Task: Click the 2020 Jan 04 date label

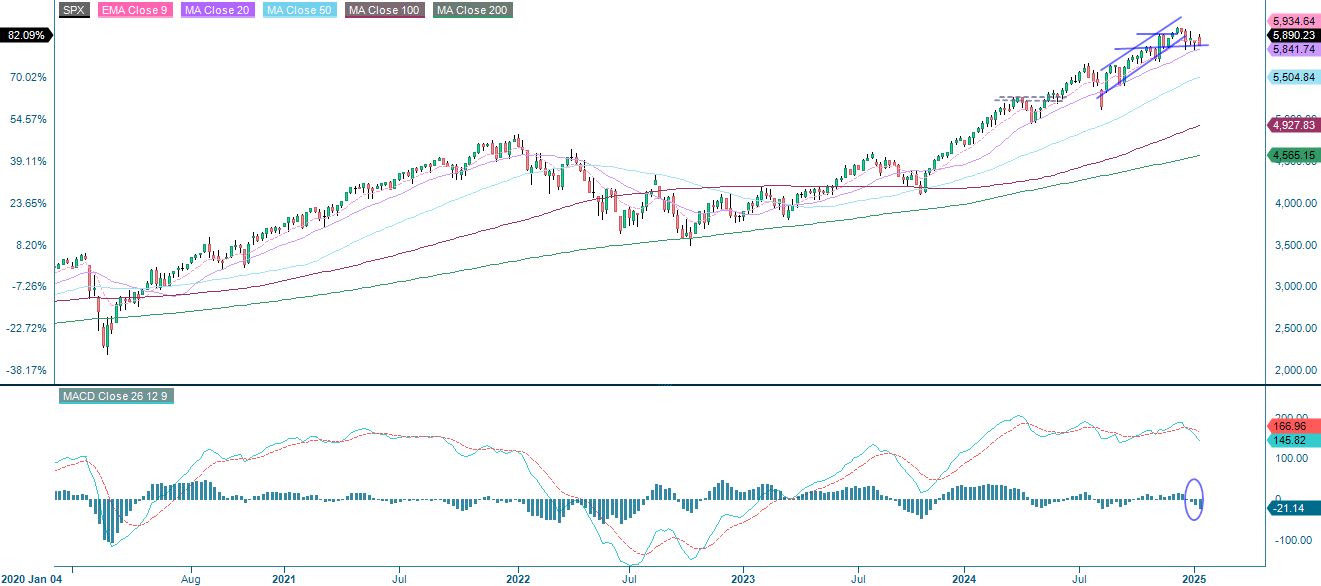Action: (33, 577)
